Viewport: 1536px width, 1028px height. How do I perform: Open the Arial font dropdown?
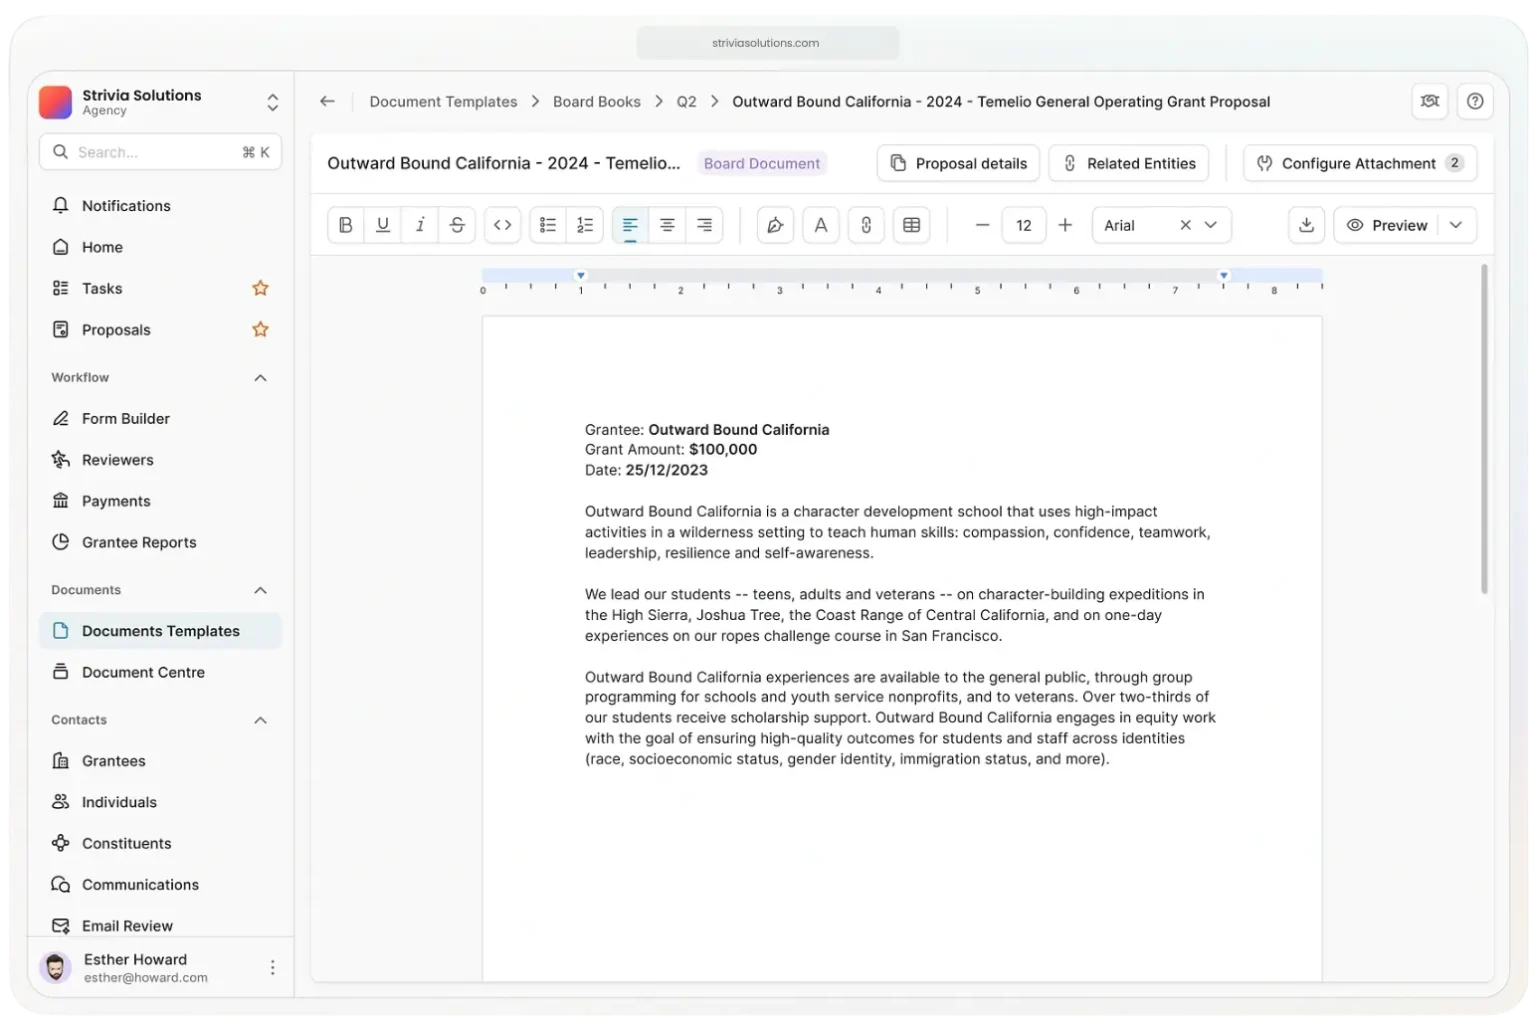pos(1211,225)
